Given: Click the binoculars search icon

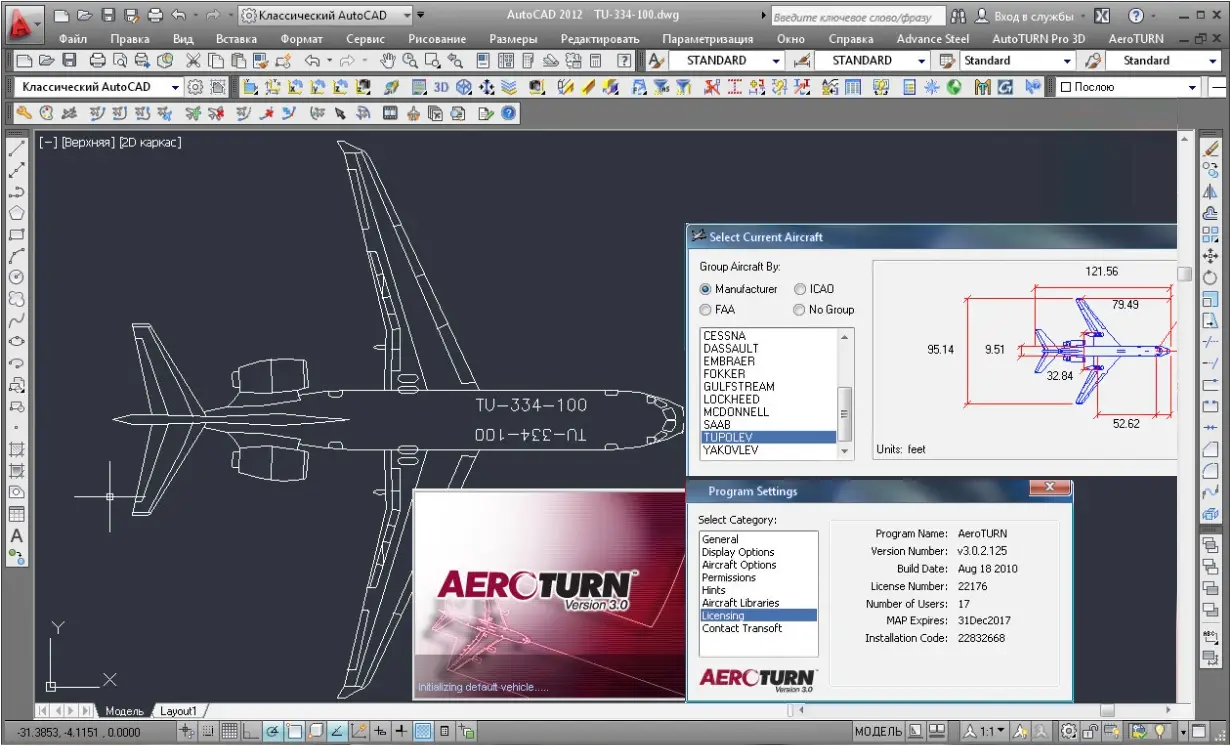Looking at the screenshot, I should [x=958, y=16].
